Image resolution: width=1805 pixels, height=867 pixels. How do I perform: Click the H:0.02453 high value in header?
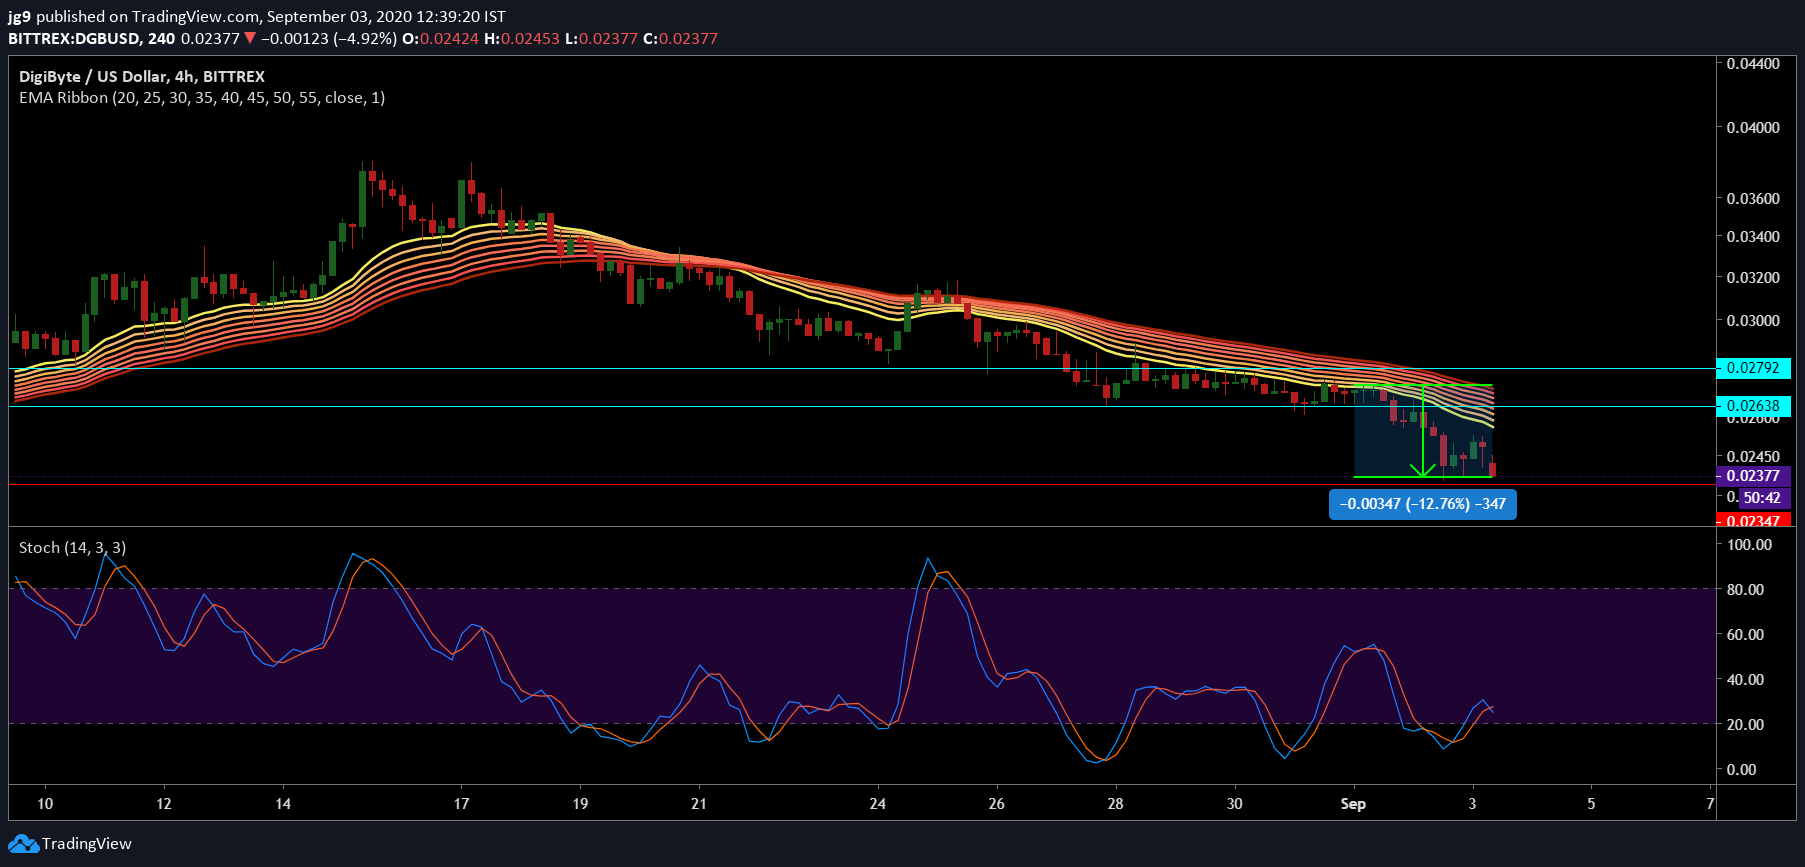pyautogui.click(x=522, y=39)
